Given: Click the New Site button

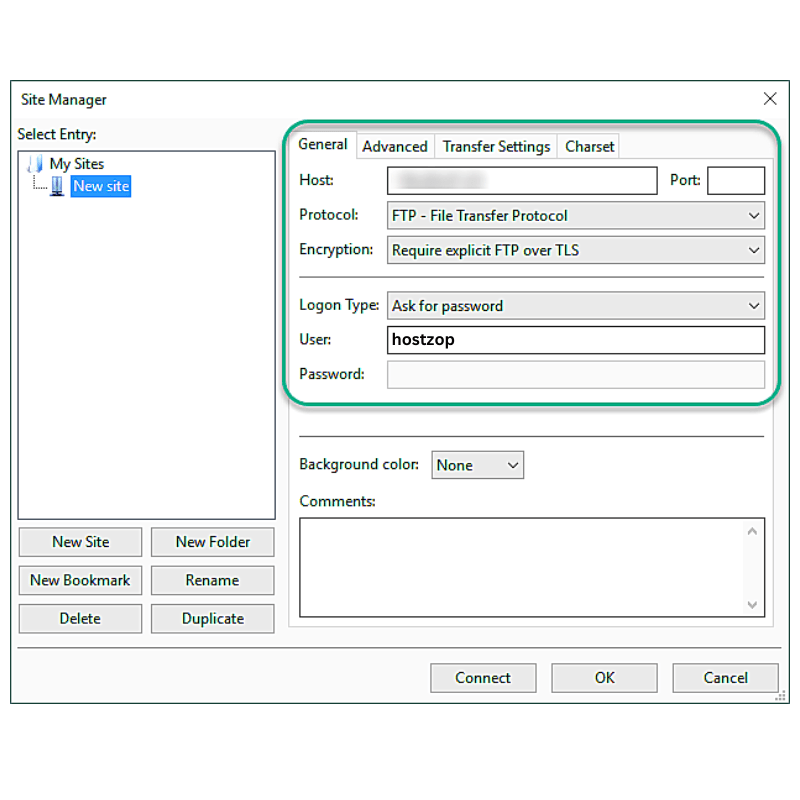Looking at the screenshot, I should (80, 541).
